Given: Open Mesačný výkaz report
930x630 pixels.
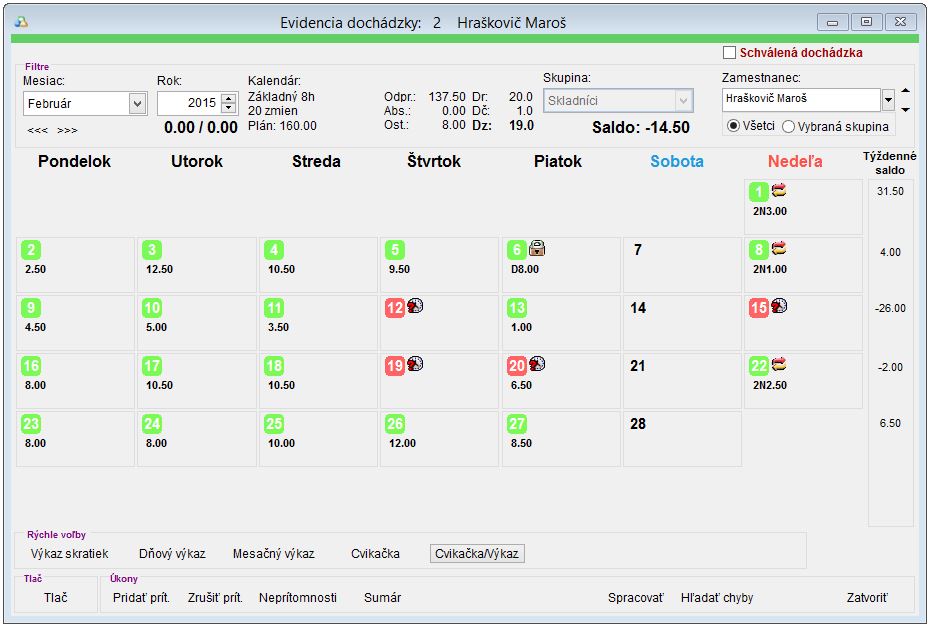Looking at the screenshot, I should (273, 553).
